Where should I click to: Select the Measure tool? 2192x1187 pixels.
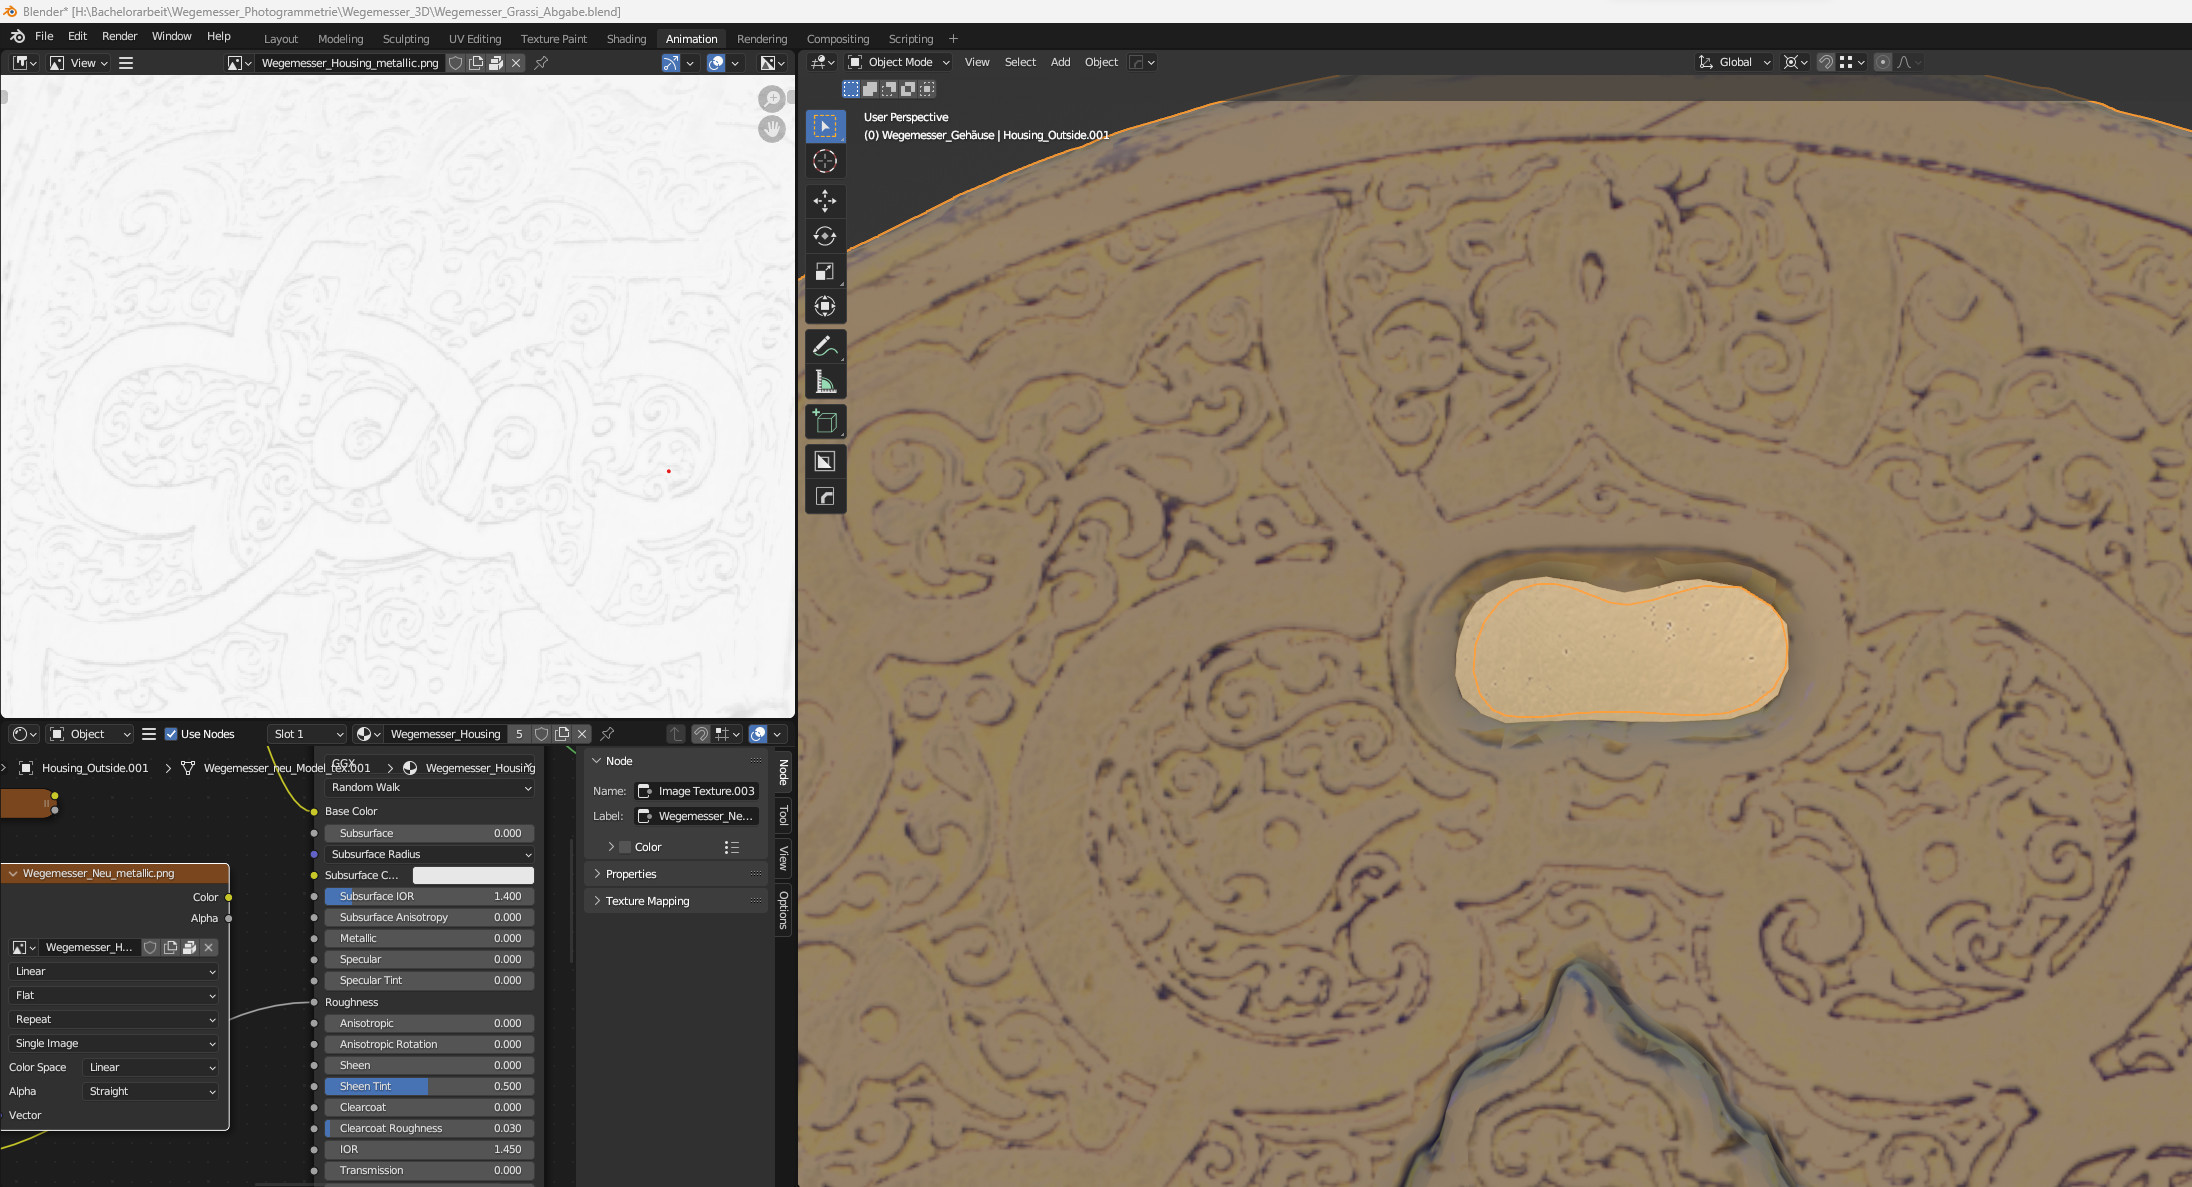(x=825, y=381)
